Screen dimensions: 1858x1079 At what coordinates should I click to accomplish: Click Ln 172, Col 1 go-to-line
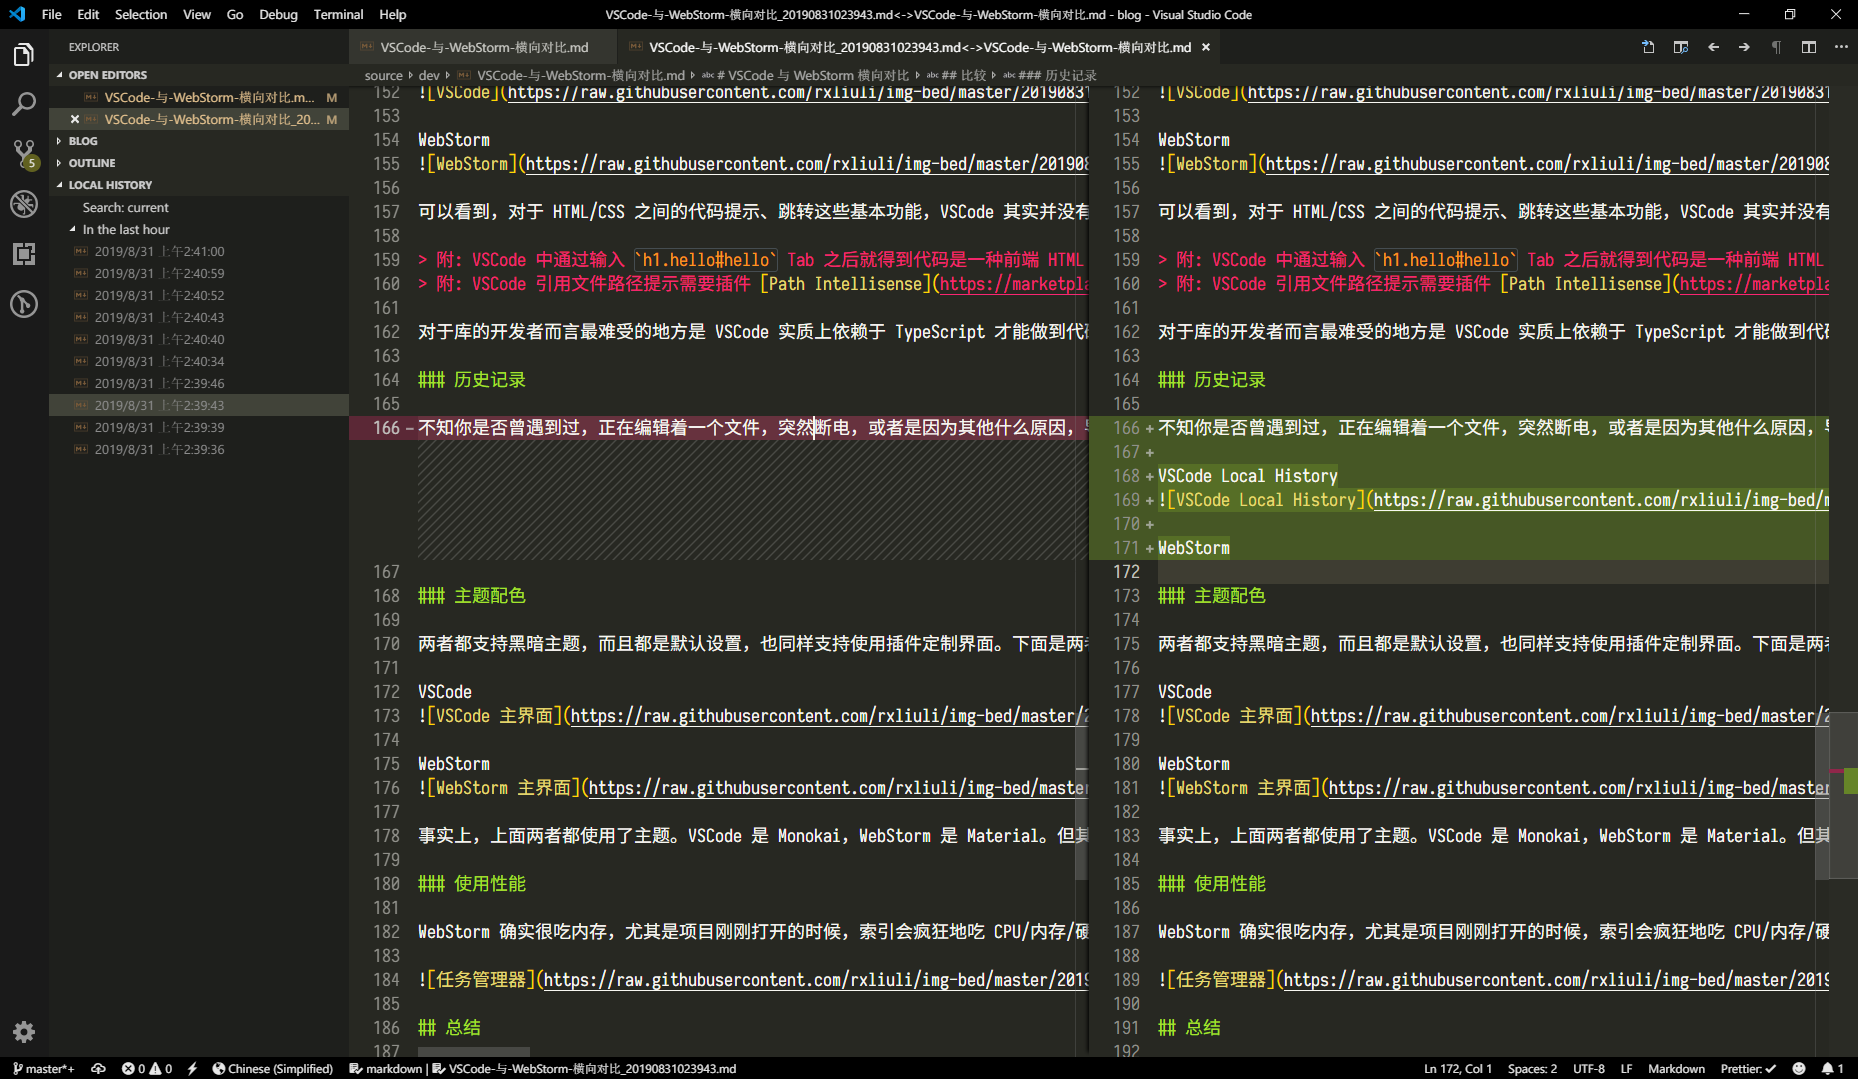point(1458,1068)
